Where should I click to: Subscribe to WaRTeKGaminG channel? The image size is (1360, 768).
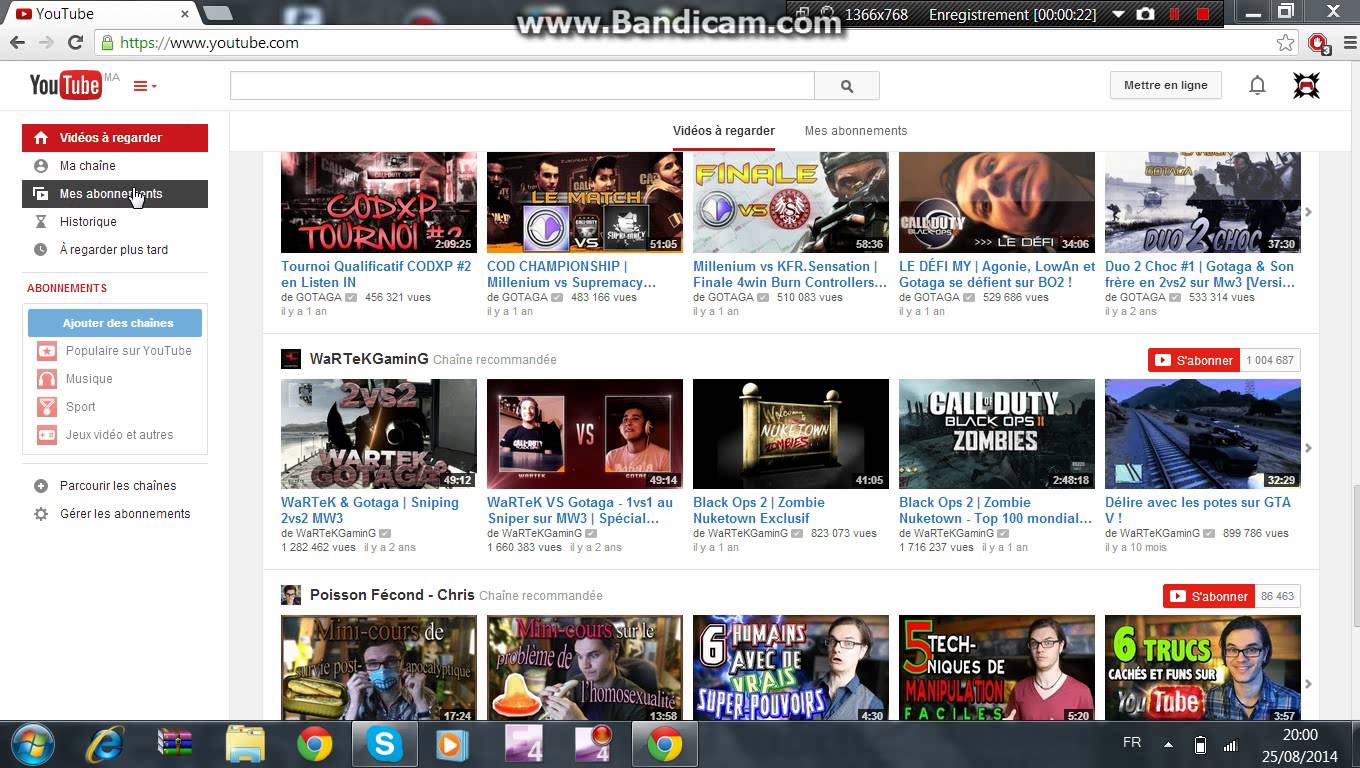pyautogui.click(x=1194, y=360)
